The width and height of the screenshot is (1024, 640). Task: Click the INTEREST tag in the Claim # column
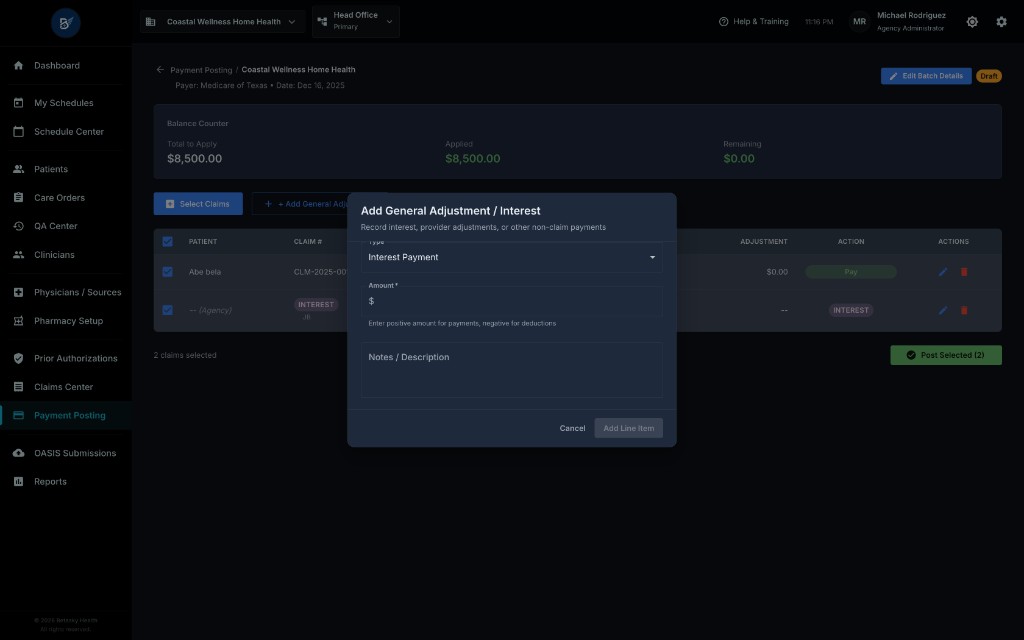point(315,304)
